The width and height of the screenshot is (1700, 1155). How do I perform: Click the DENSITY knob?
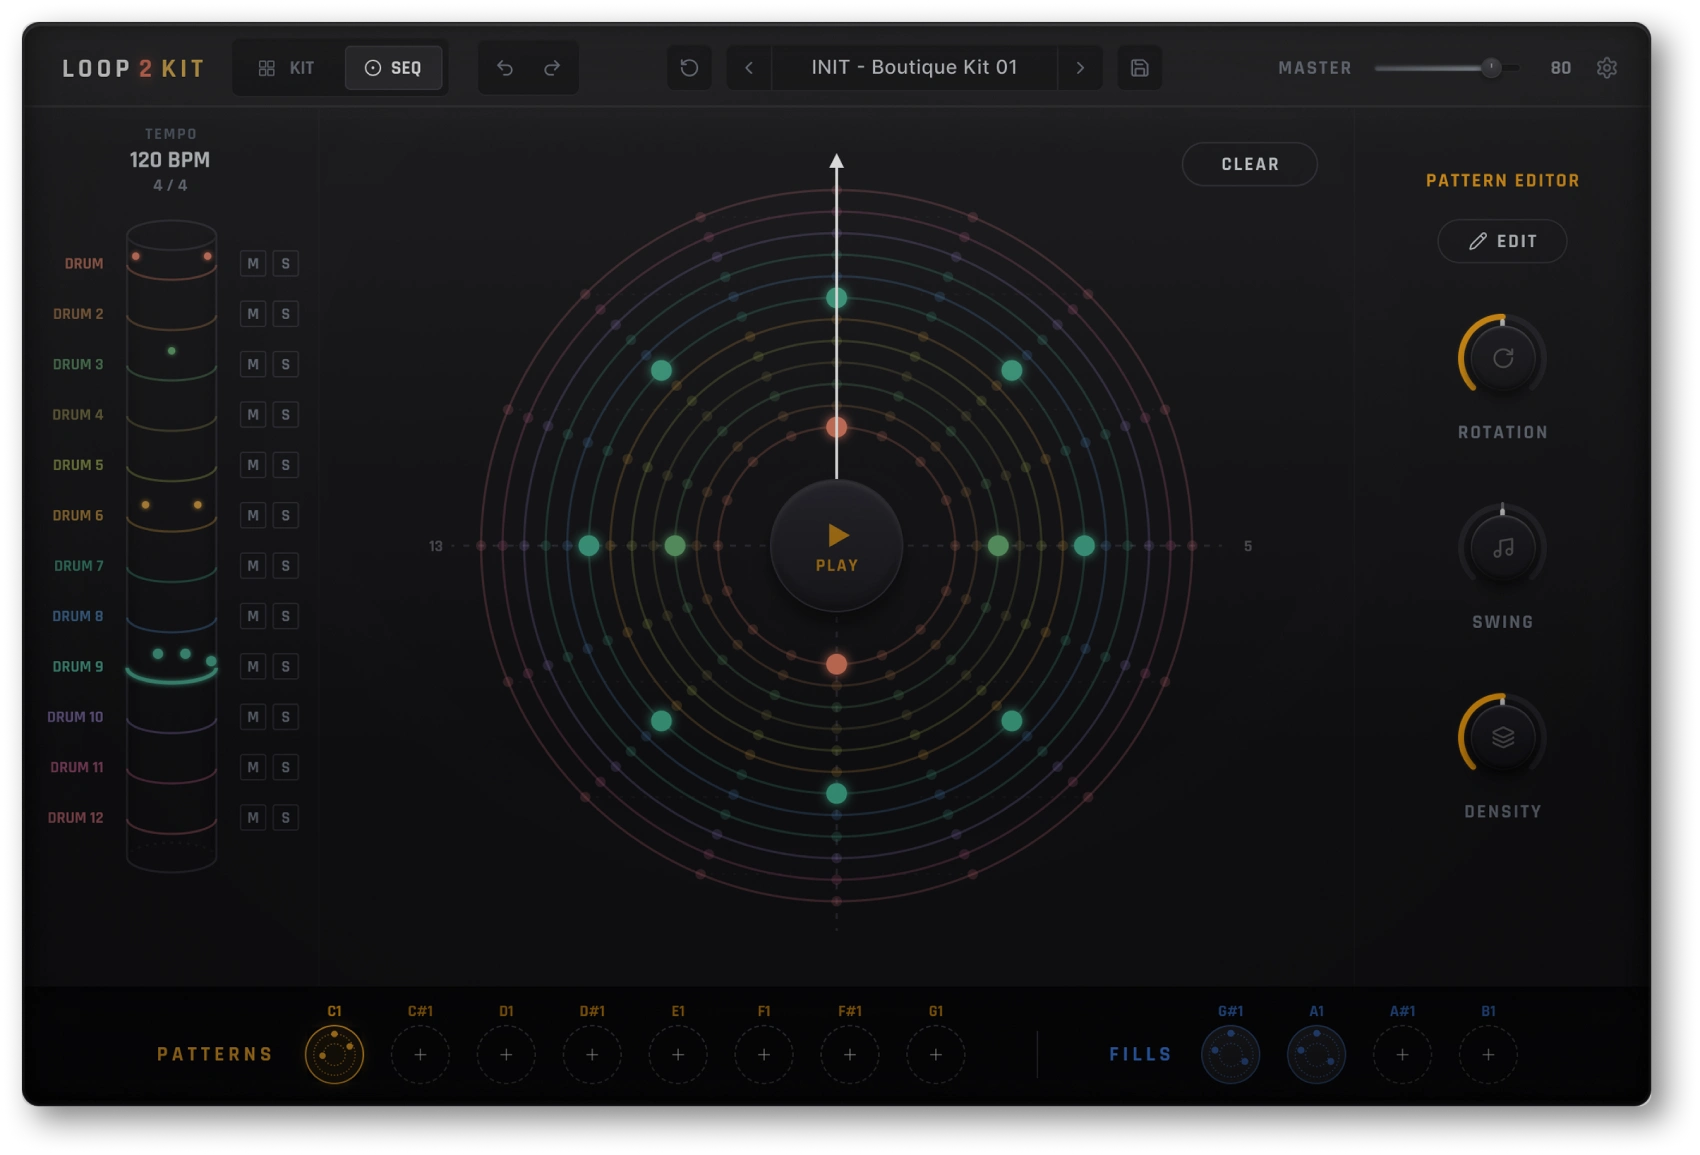[1502, 738]
